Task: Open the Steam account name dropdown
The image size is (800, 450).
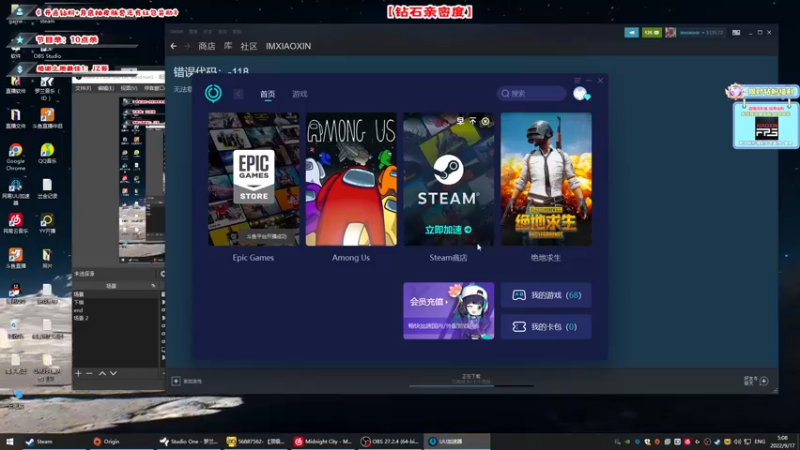Action: tap(702, 33)
